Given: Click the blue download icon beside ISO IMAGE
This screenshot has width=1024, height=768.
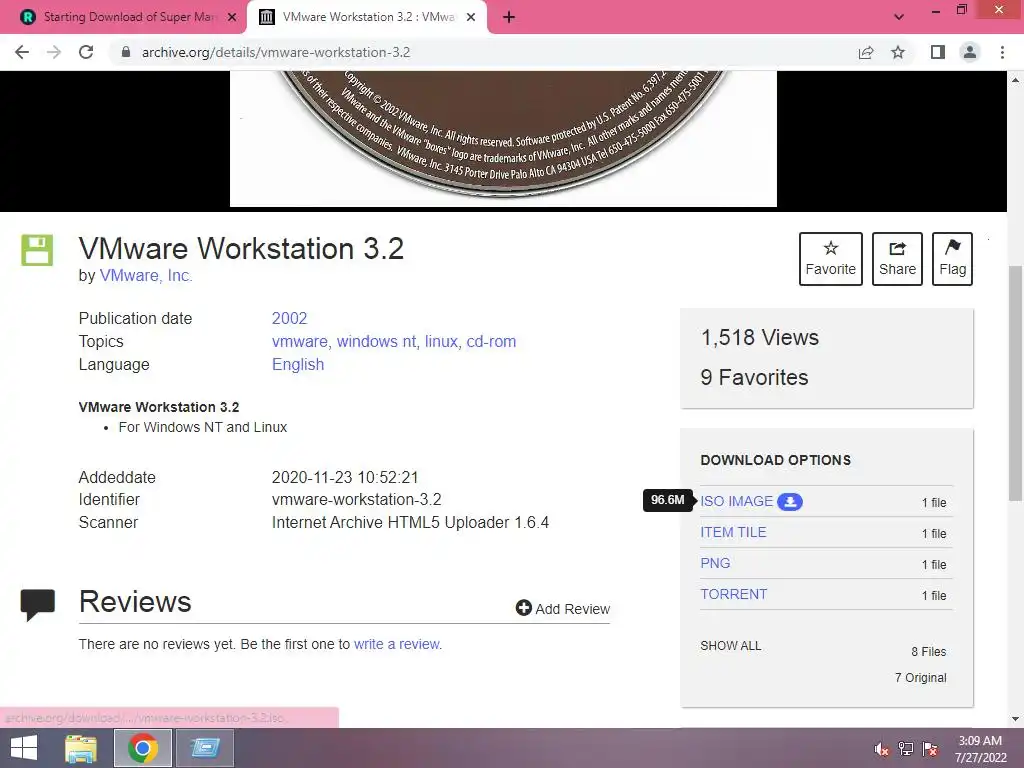Looking at the screenshot, I should (x=790, y=502).
